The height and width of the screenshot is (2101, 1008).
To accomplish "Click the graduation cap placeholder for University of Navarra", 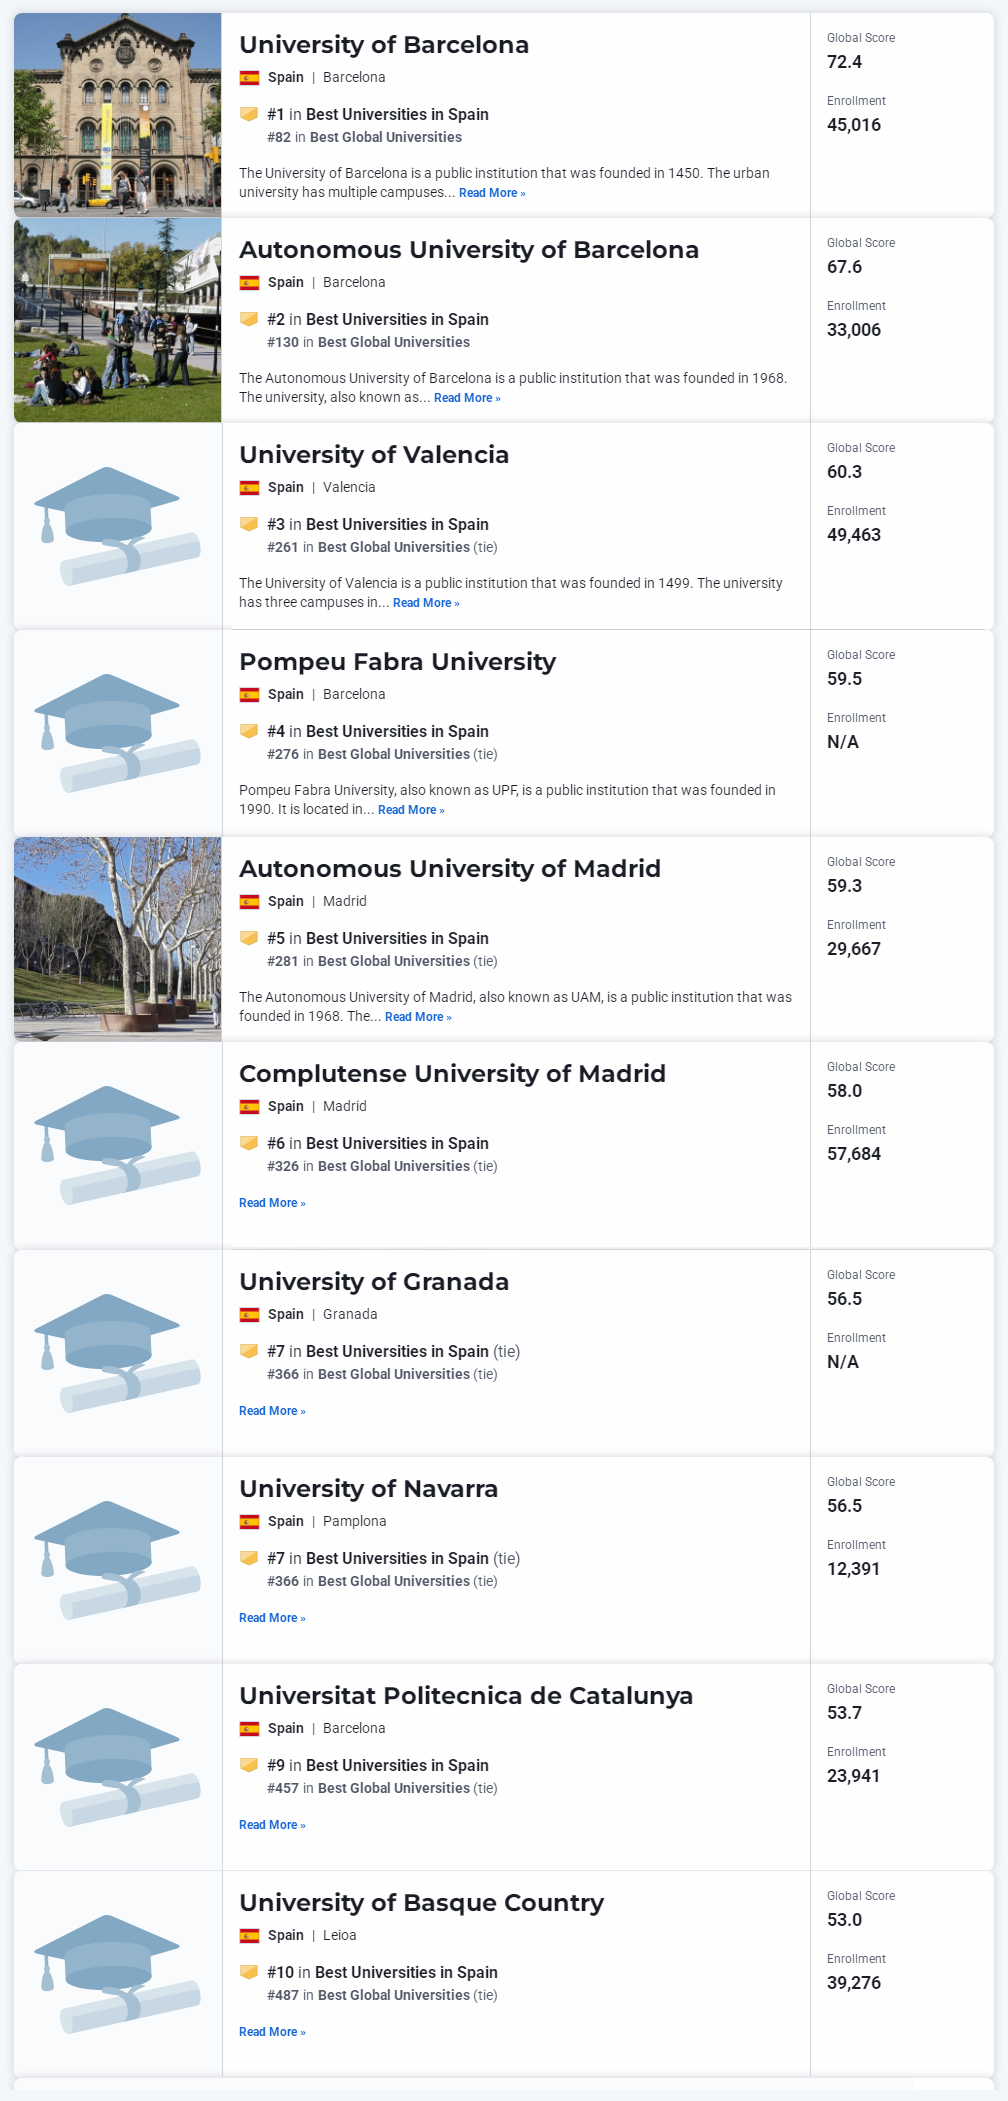I will click(x=117, y=1560).
